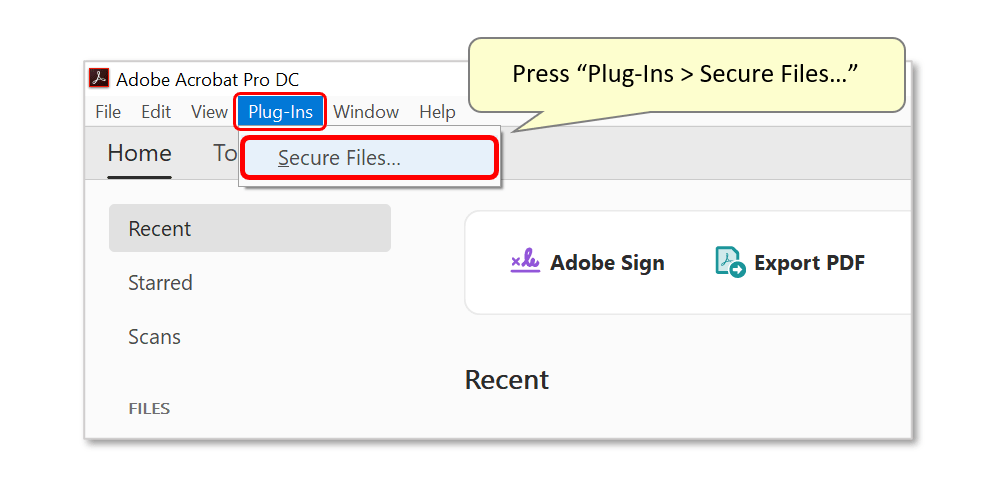Image resolution: width=997 pixels, height=478 pixels.
Task: Open the View menu
Action: pos(209,113)
